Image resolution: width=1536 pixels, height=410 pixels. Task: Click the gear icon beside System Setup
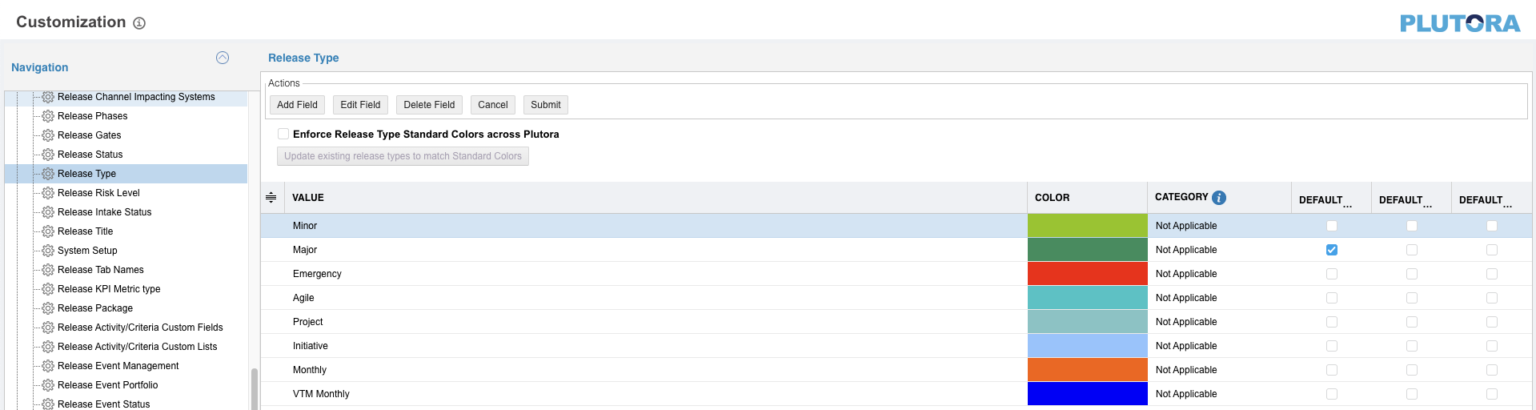tap(47, 251)
